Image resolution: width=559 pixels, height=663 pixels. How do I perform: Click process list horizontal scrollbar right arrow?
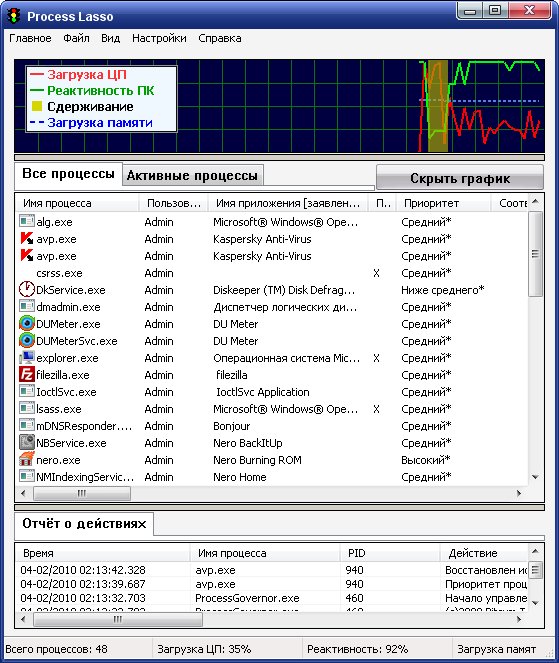(x=519, y=493)
